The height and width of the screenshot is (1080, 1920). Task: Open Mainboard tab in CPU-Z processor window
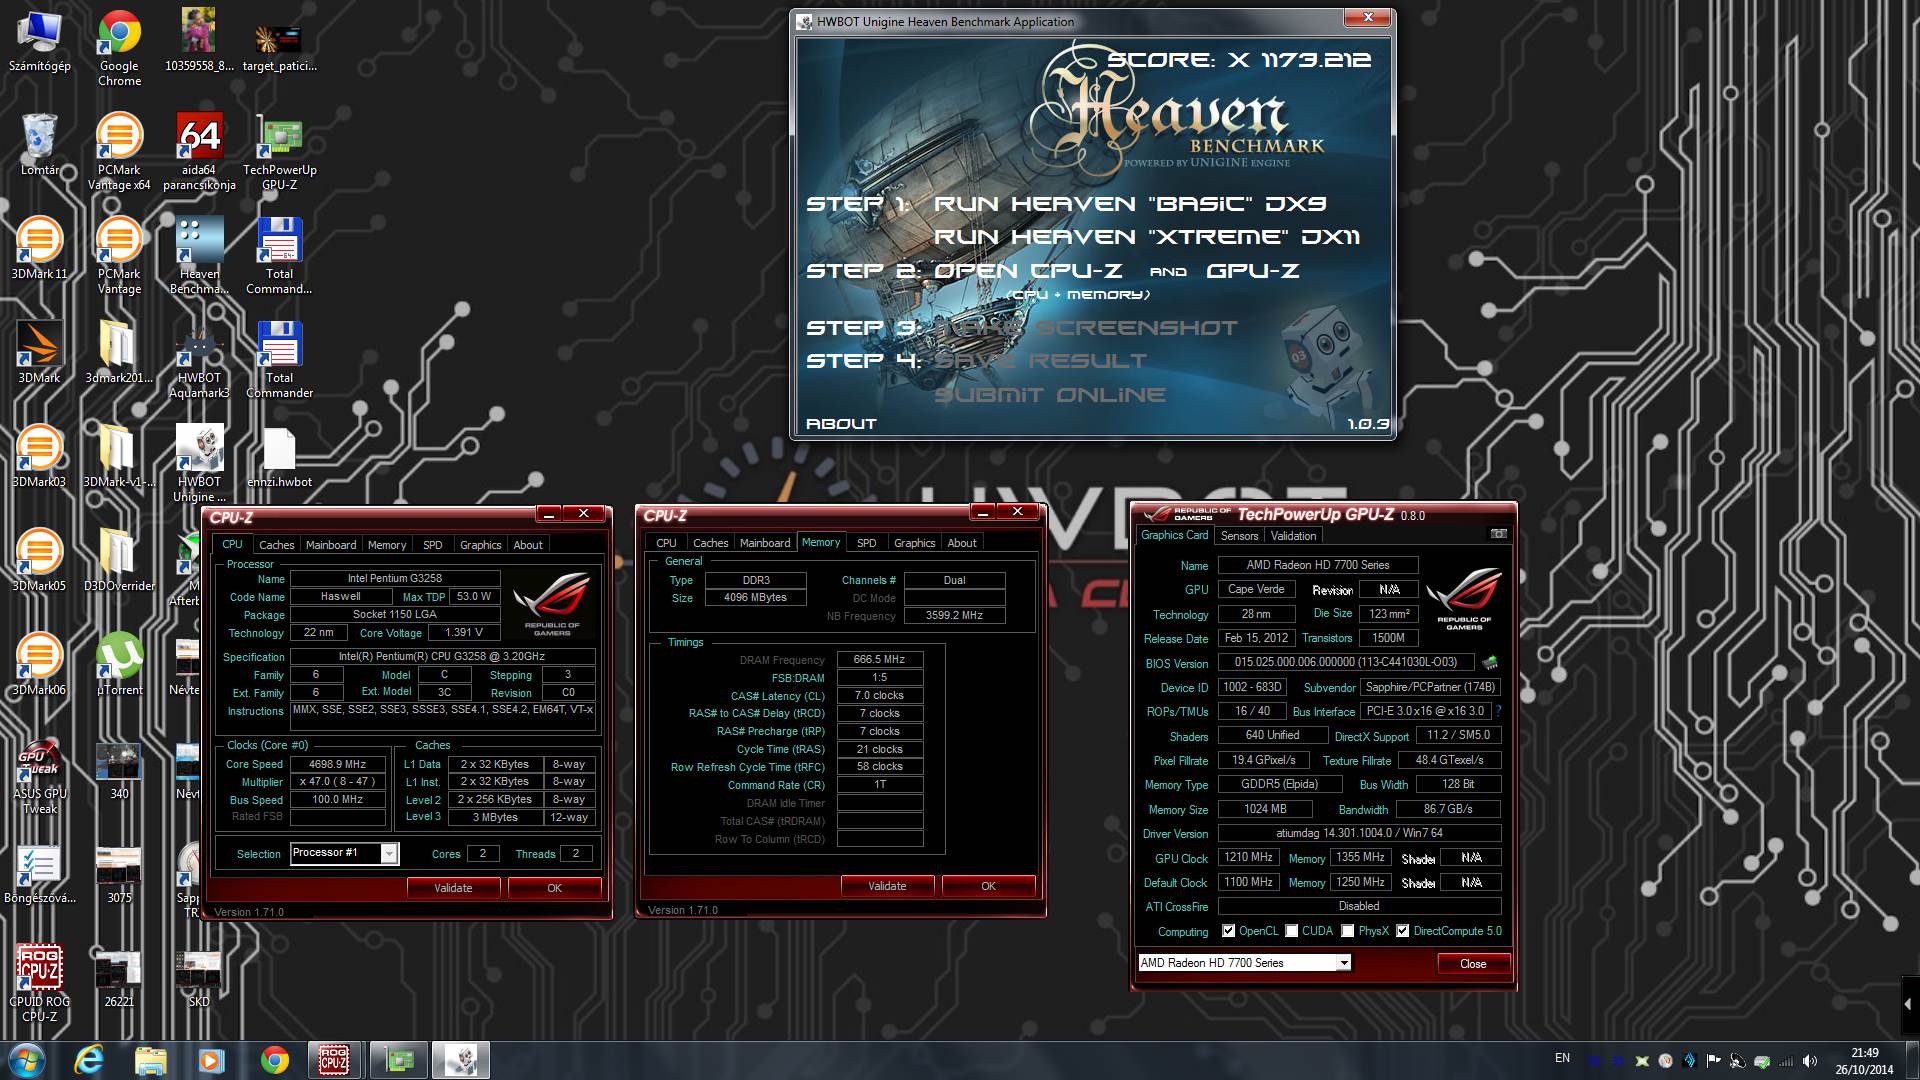click(x=331, y=545)
